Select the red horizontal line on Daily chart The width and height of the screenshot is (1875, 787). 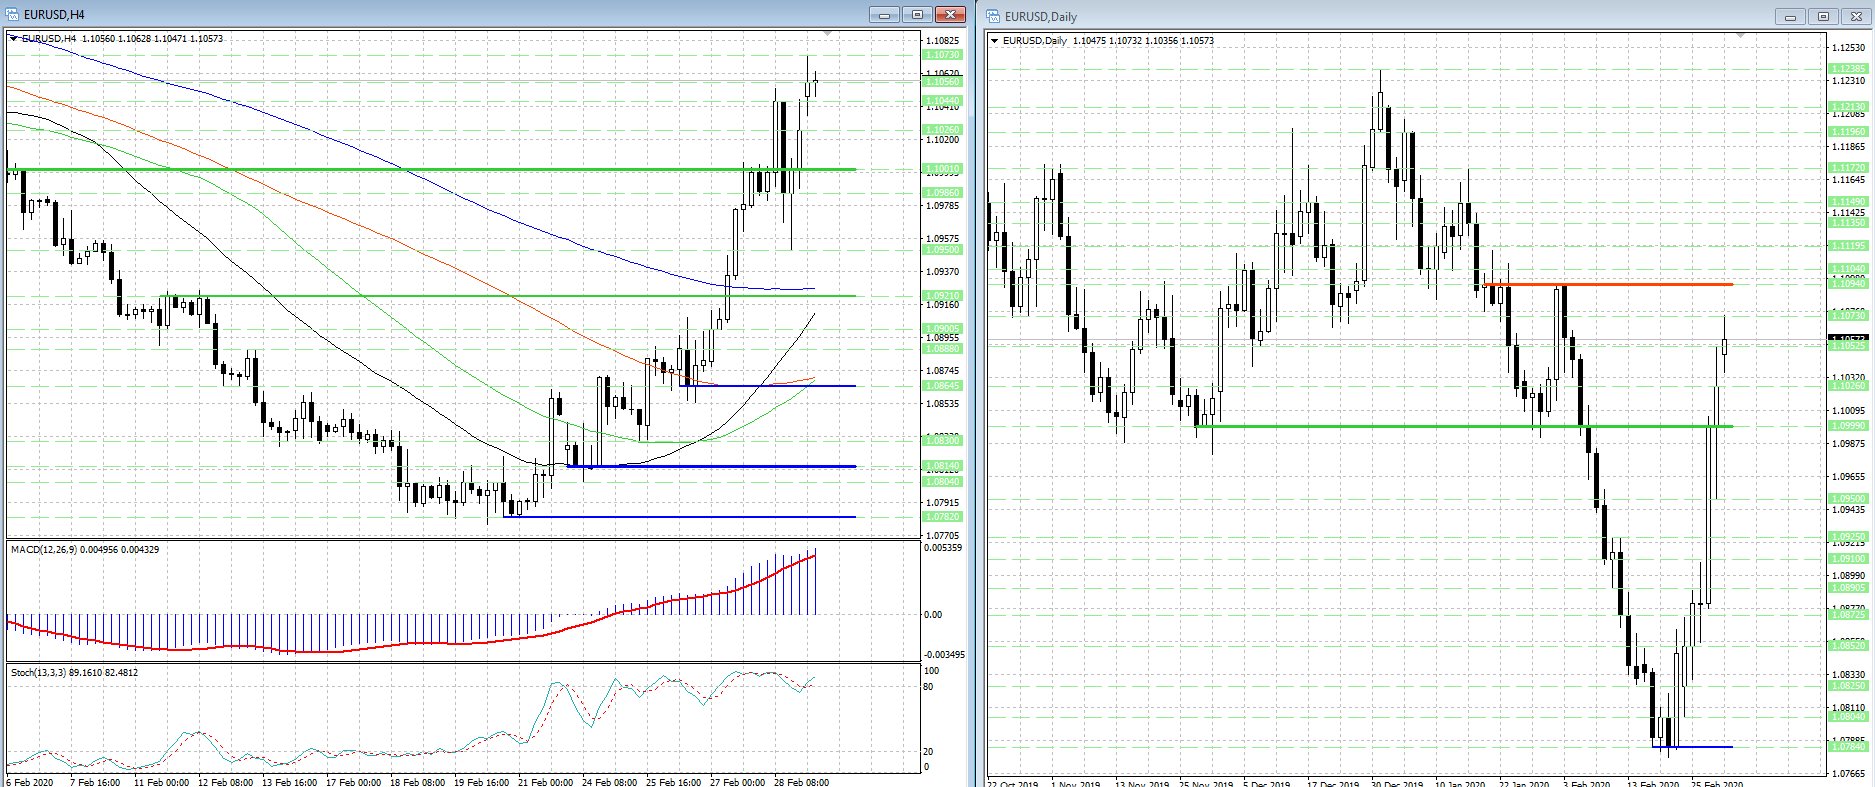[x=1608, y=285]
